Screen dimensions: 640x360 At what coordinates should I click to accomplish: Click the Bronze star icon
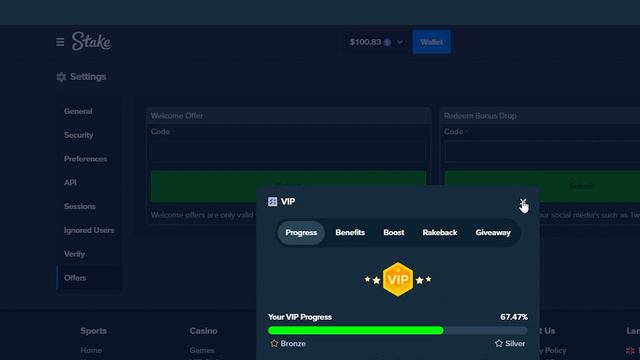tap(274, 344)
